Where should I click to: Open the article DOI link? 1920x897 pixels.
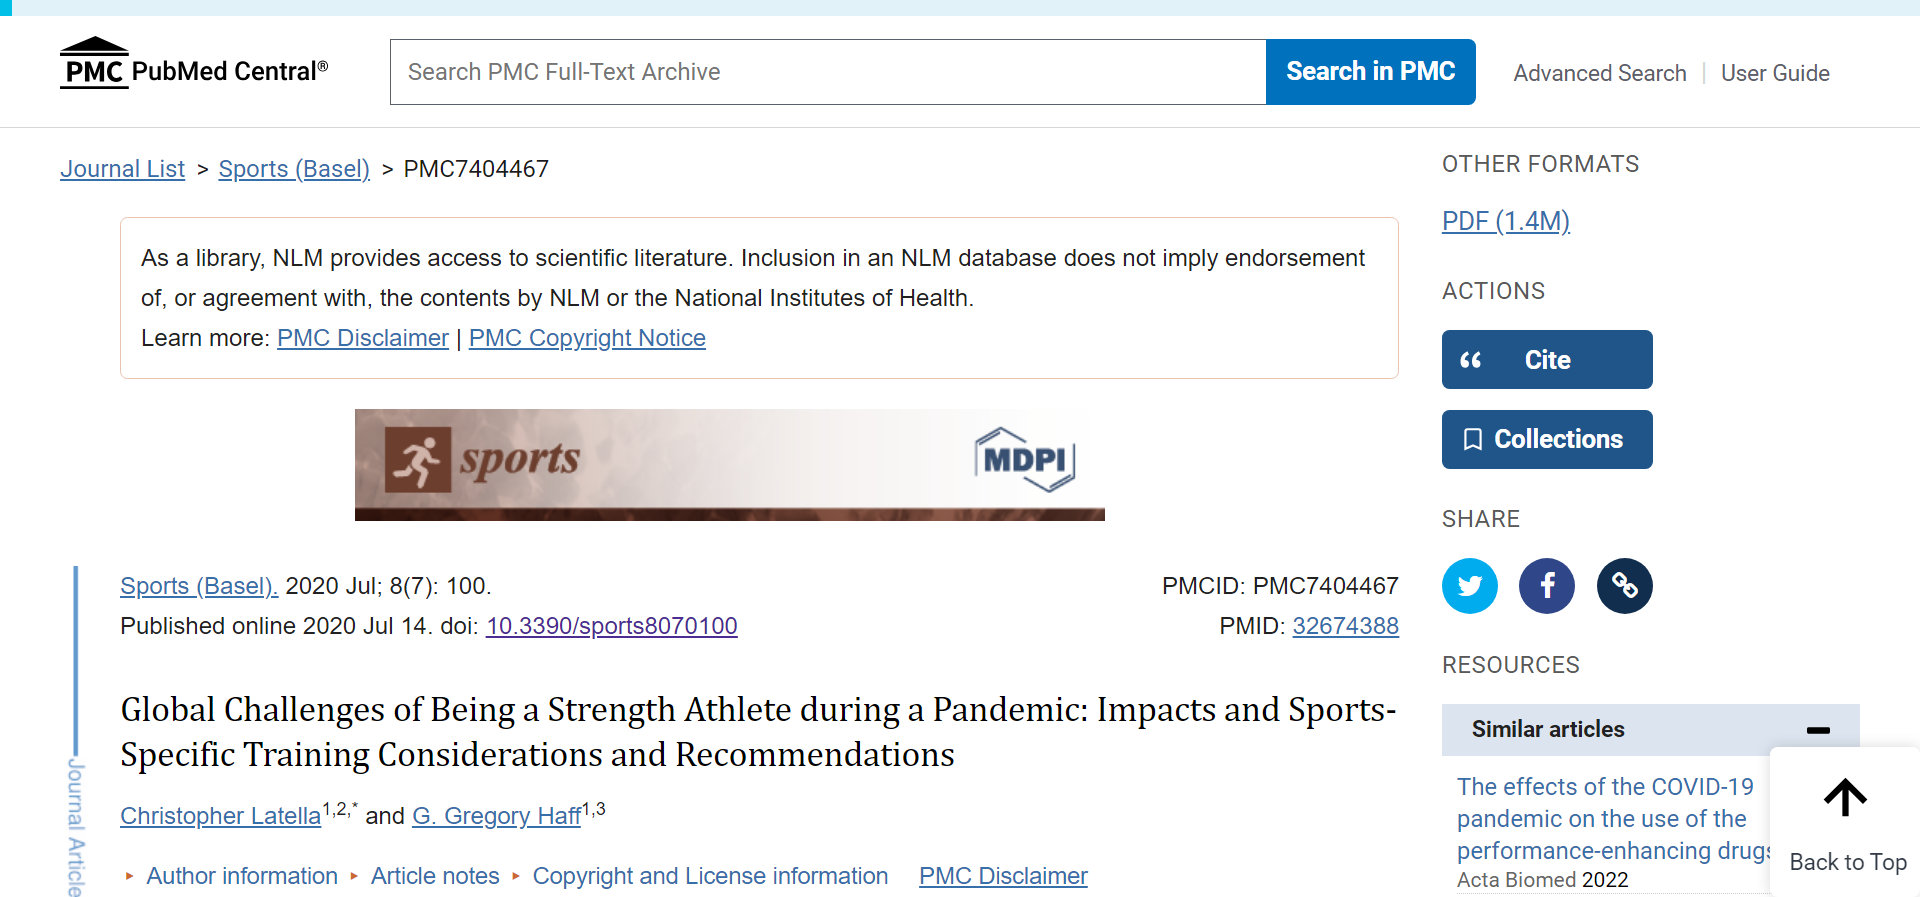[x=611, y=626]
